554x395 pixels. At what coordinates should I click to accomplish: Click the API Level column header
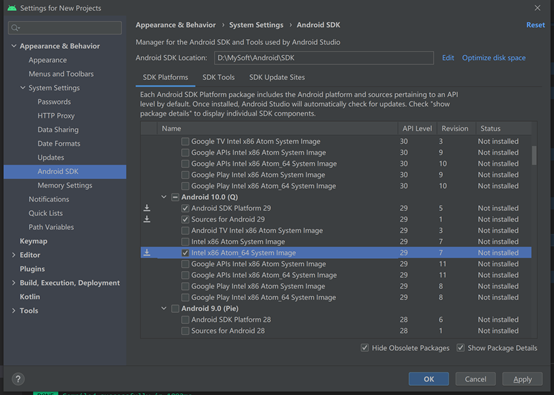pyautogui.click(x=417, y=129)
